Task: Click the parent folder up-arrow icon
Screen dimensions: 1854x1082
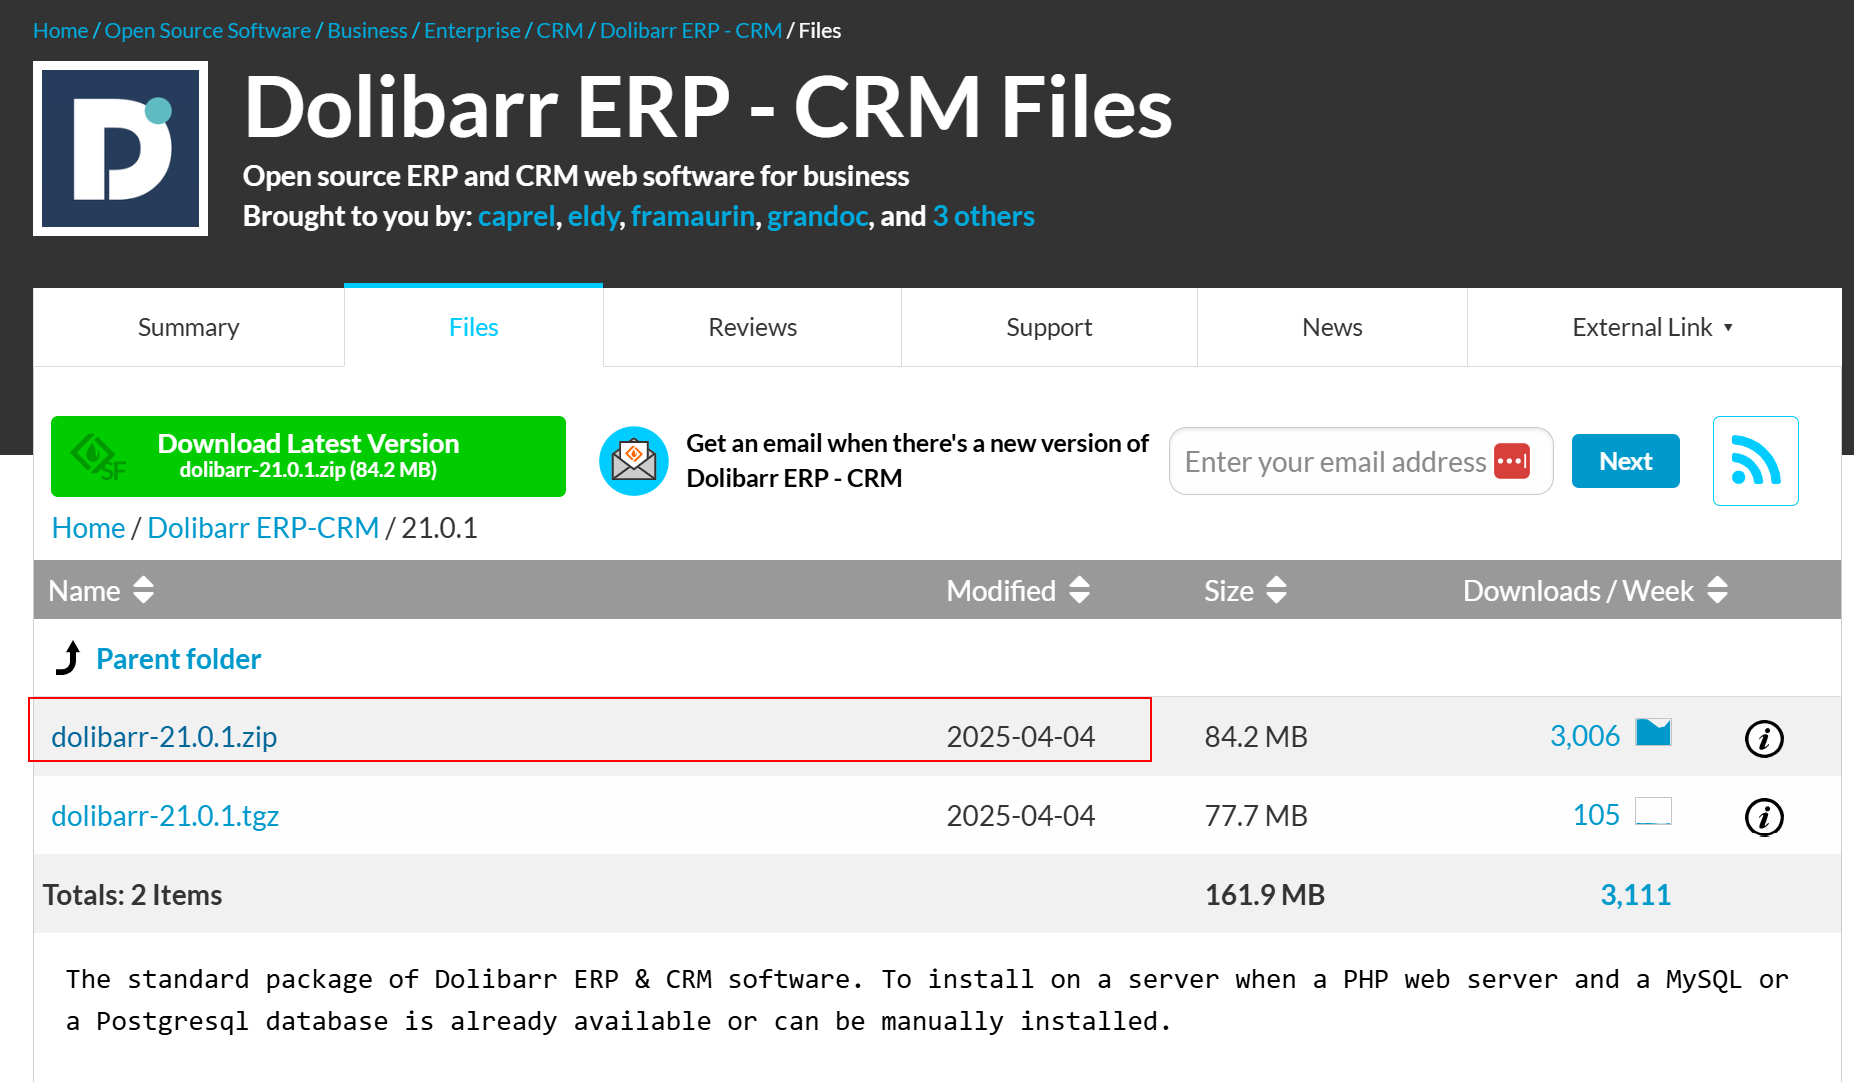Action: click(x=68, y=658)
